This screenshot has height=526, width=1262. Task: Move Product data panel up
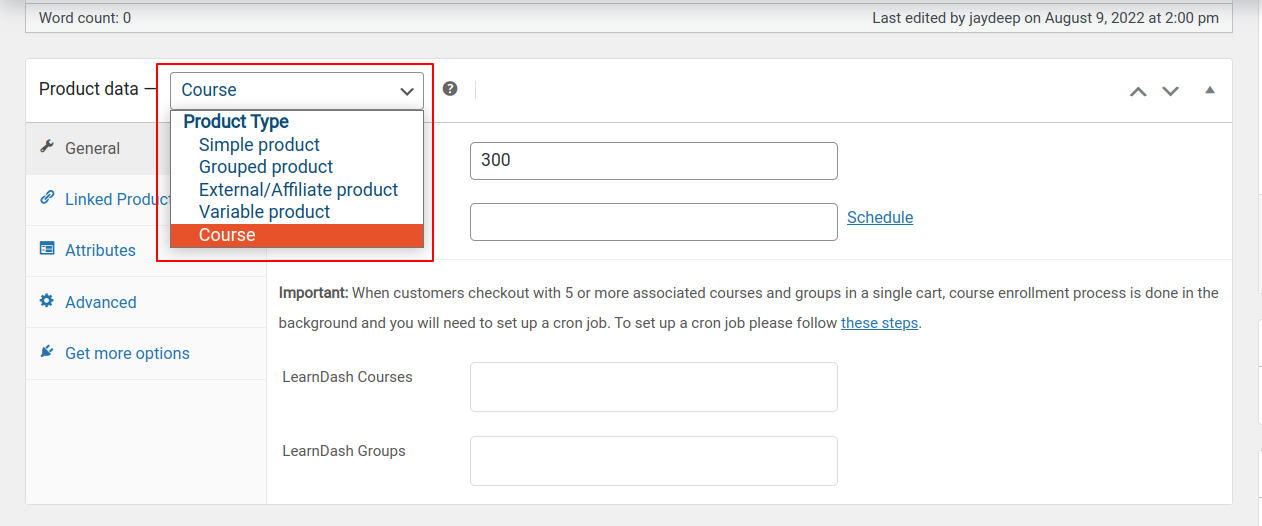coord(1138,91)
